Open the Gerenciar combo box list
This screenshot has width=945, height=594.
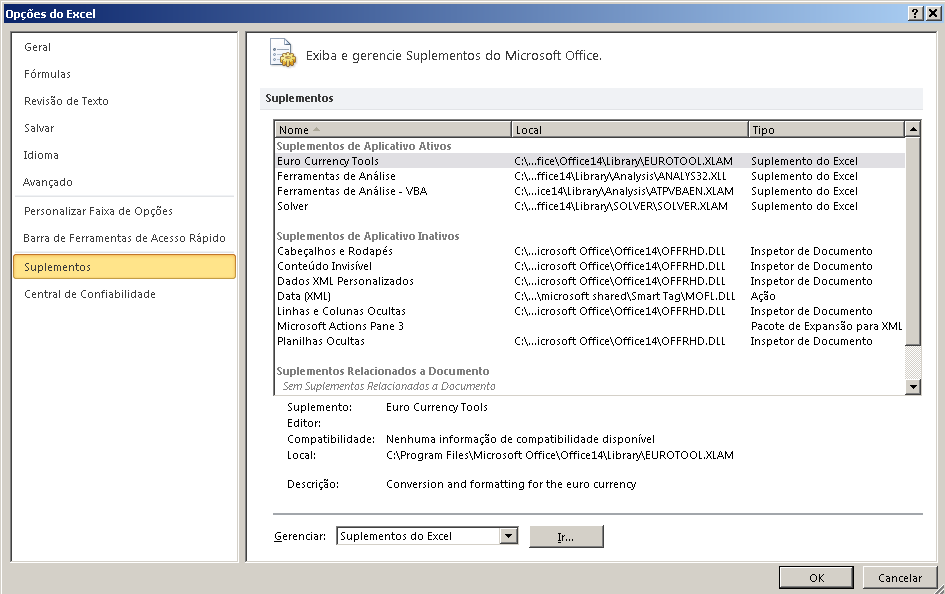[509, 536]
